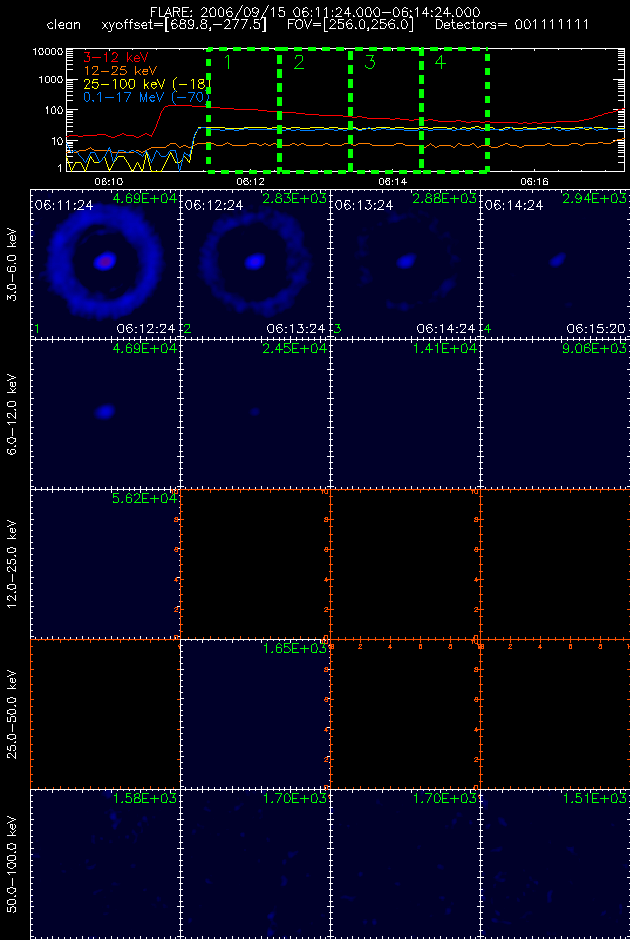Click the FLARE date and time title
This screenshot has width=630, height=940.
(315, 11)
